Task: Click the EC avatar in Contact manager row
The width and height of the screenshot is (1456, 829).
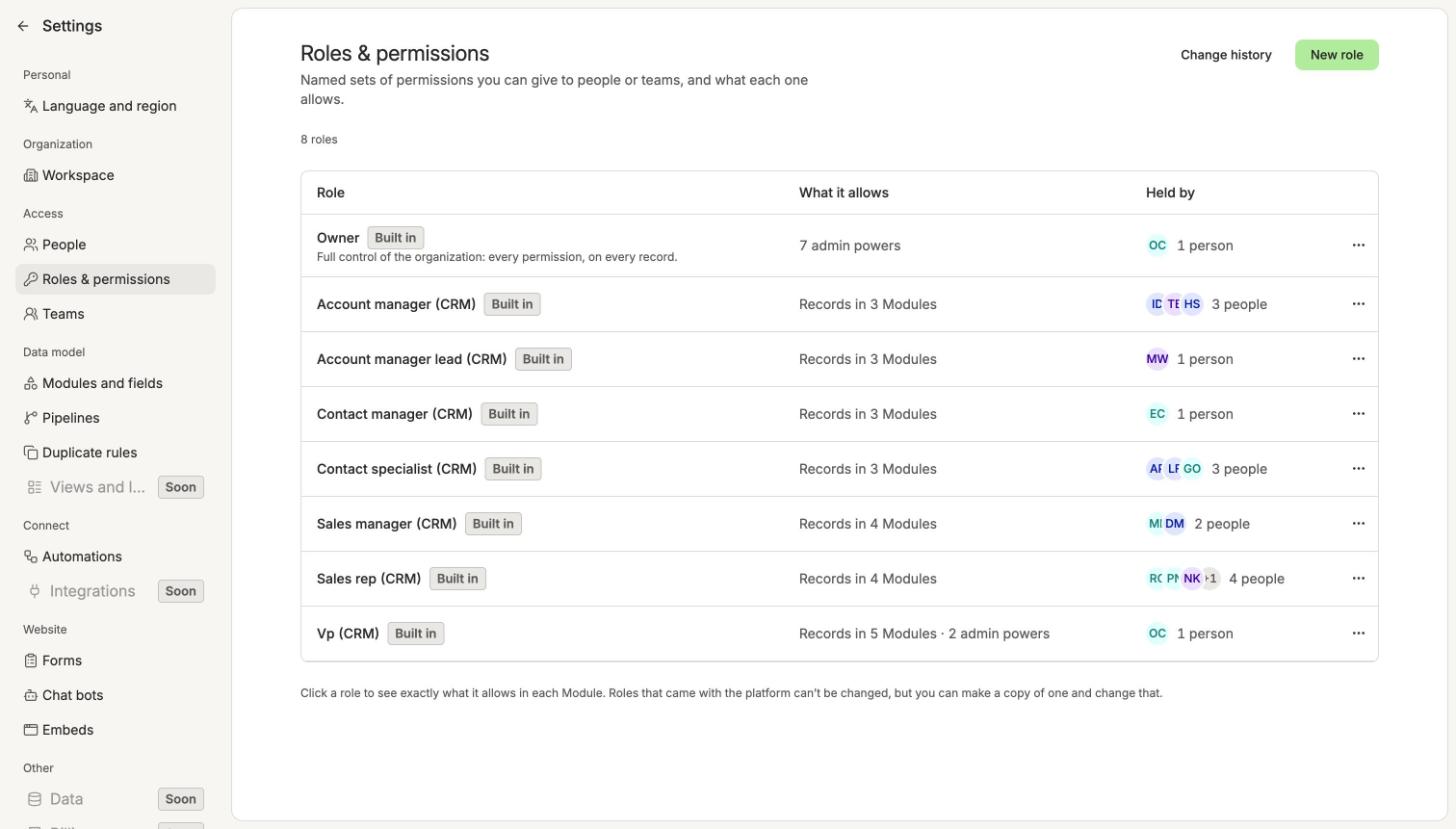Action: (x=1157, y=414)
